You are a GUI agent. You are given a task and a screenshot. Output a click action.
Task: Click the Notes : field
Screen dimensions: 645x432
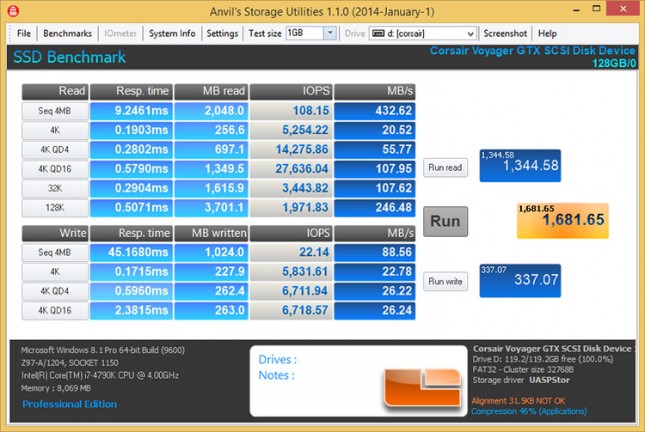tap(276, 375)
